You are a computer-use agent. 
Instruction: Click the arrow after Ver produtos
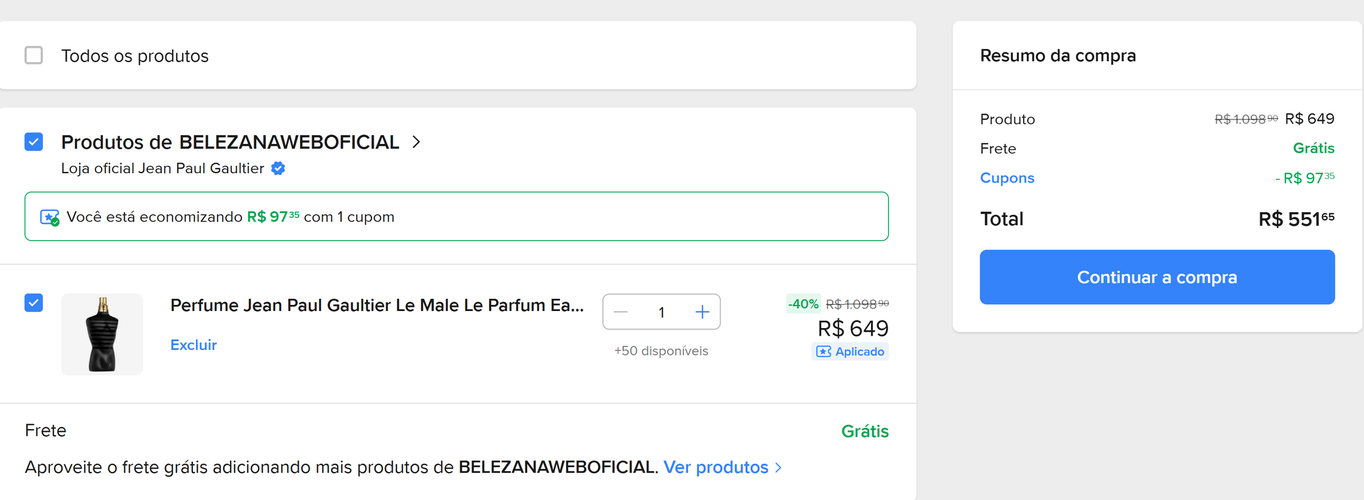(779, 467)
